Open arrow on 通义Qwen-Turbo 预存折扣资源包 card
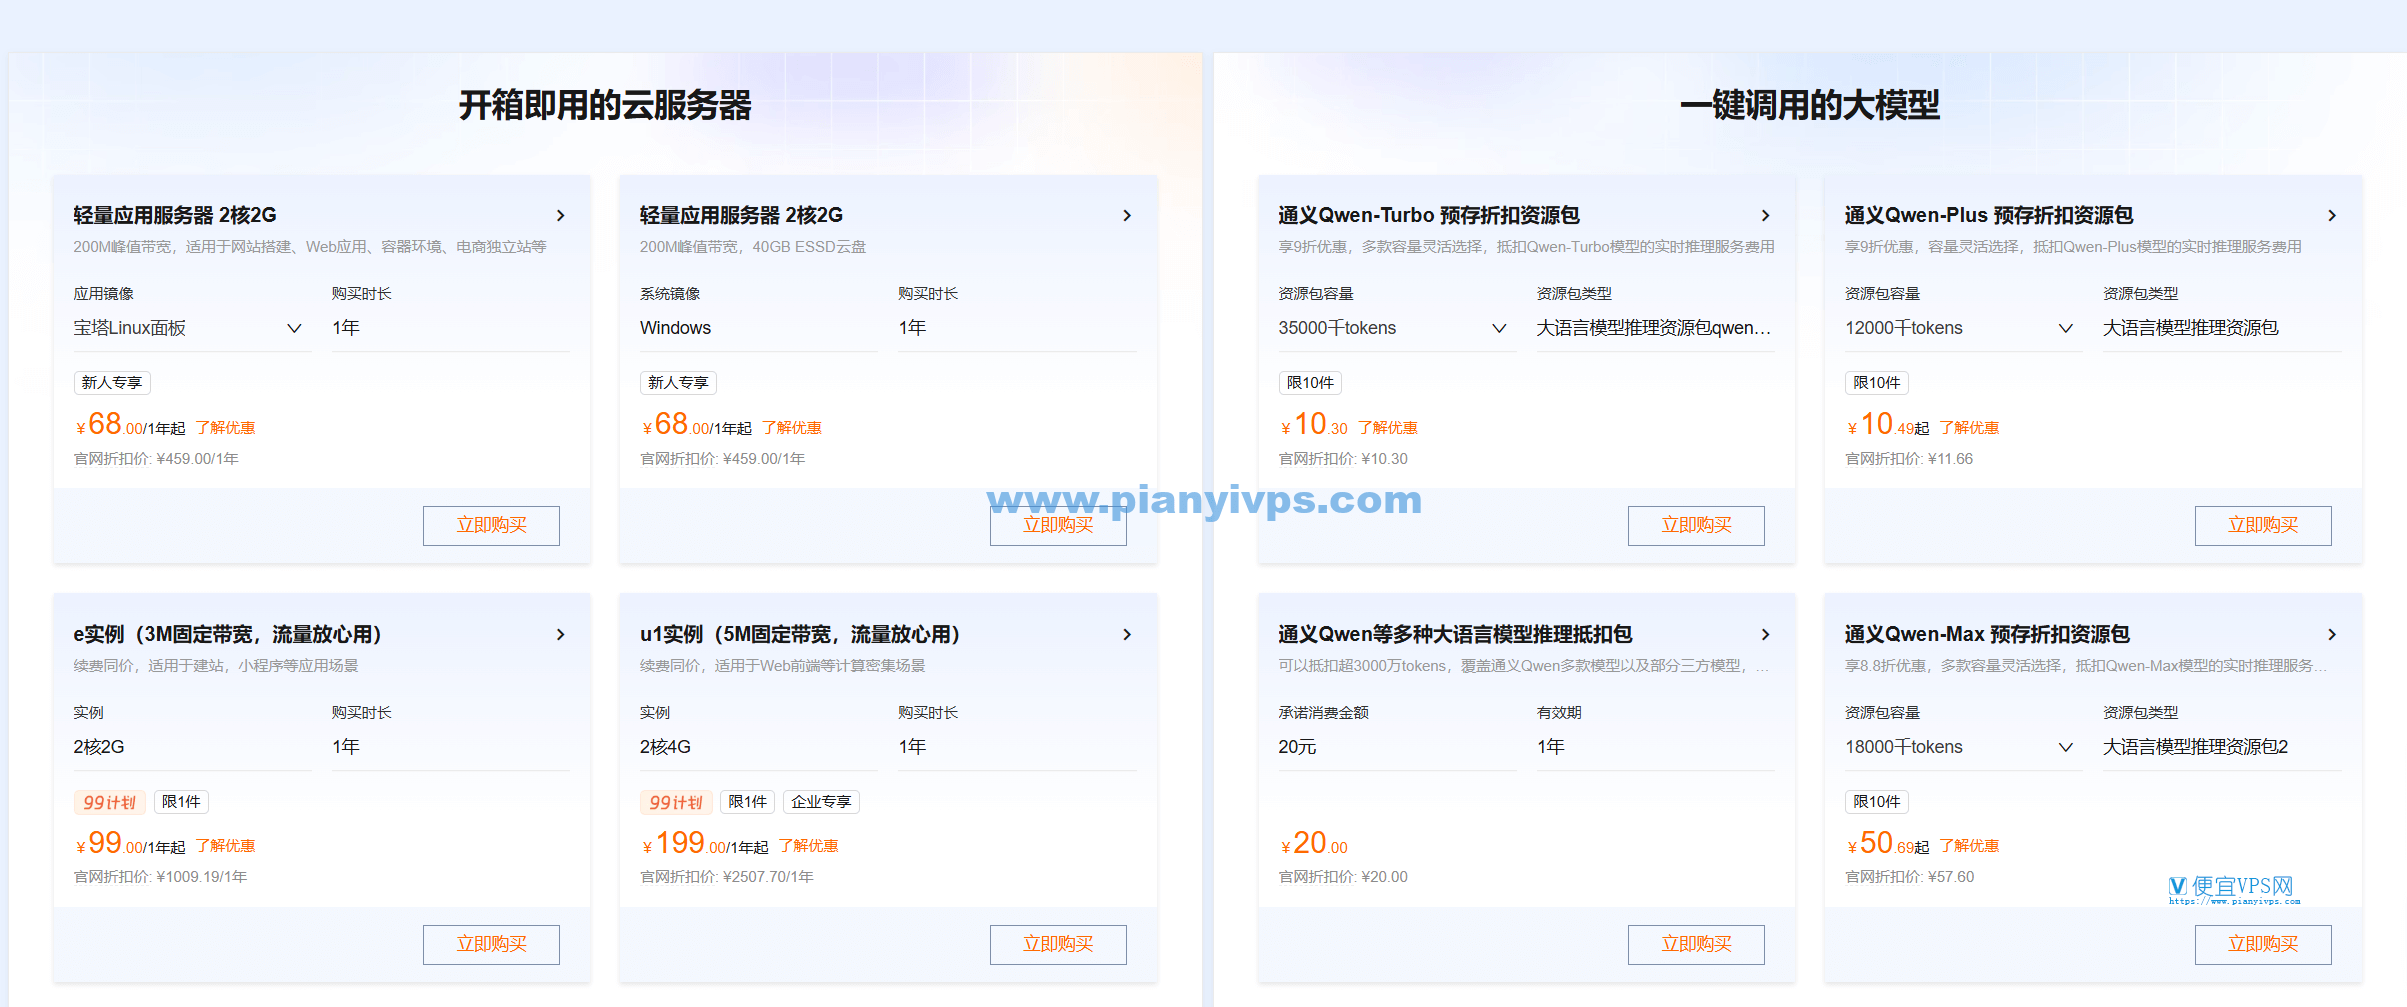2407x1007 pixels. pos(1766,215)
